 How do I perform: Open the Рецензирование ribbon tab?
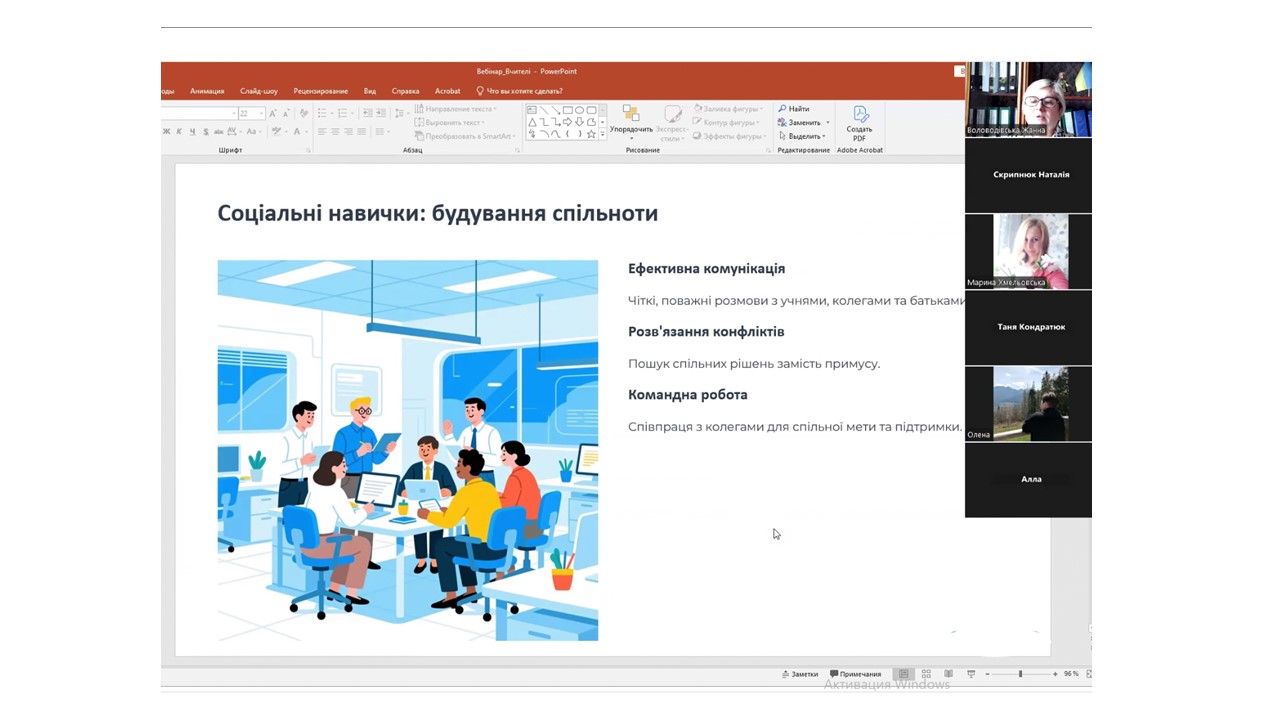click(x=320, y=91)
